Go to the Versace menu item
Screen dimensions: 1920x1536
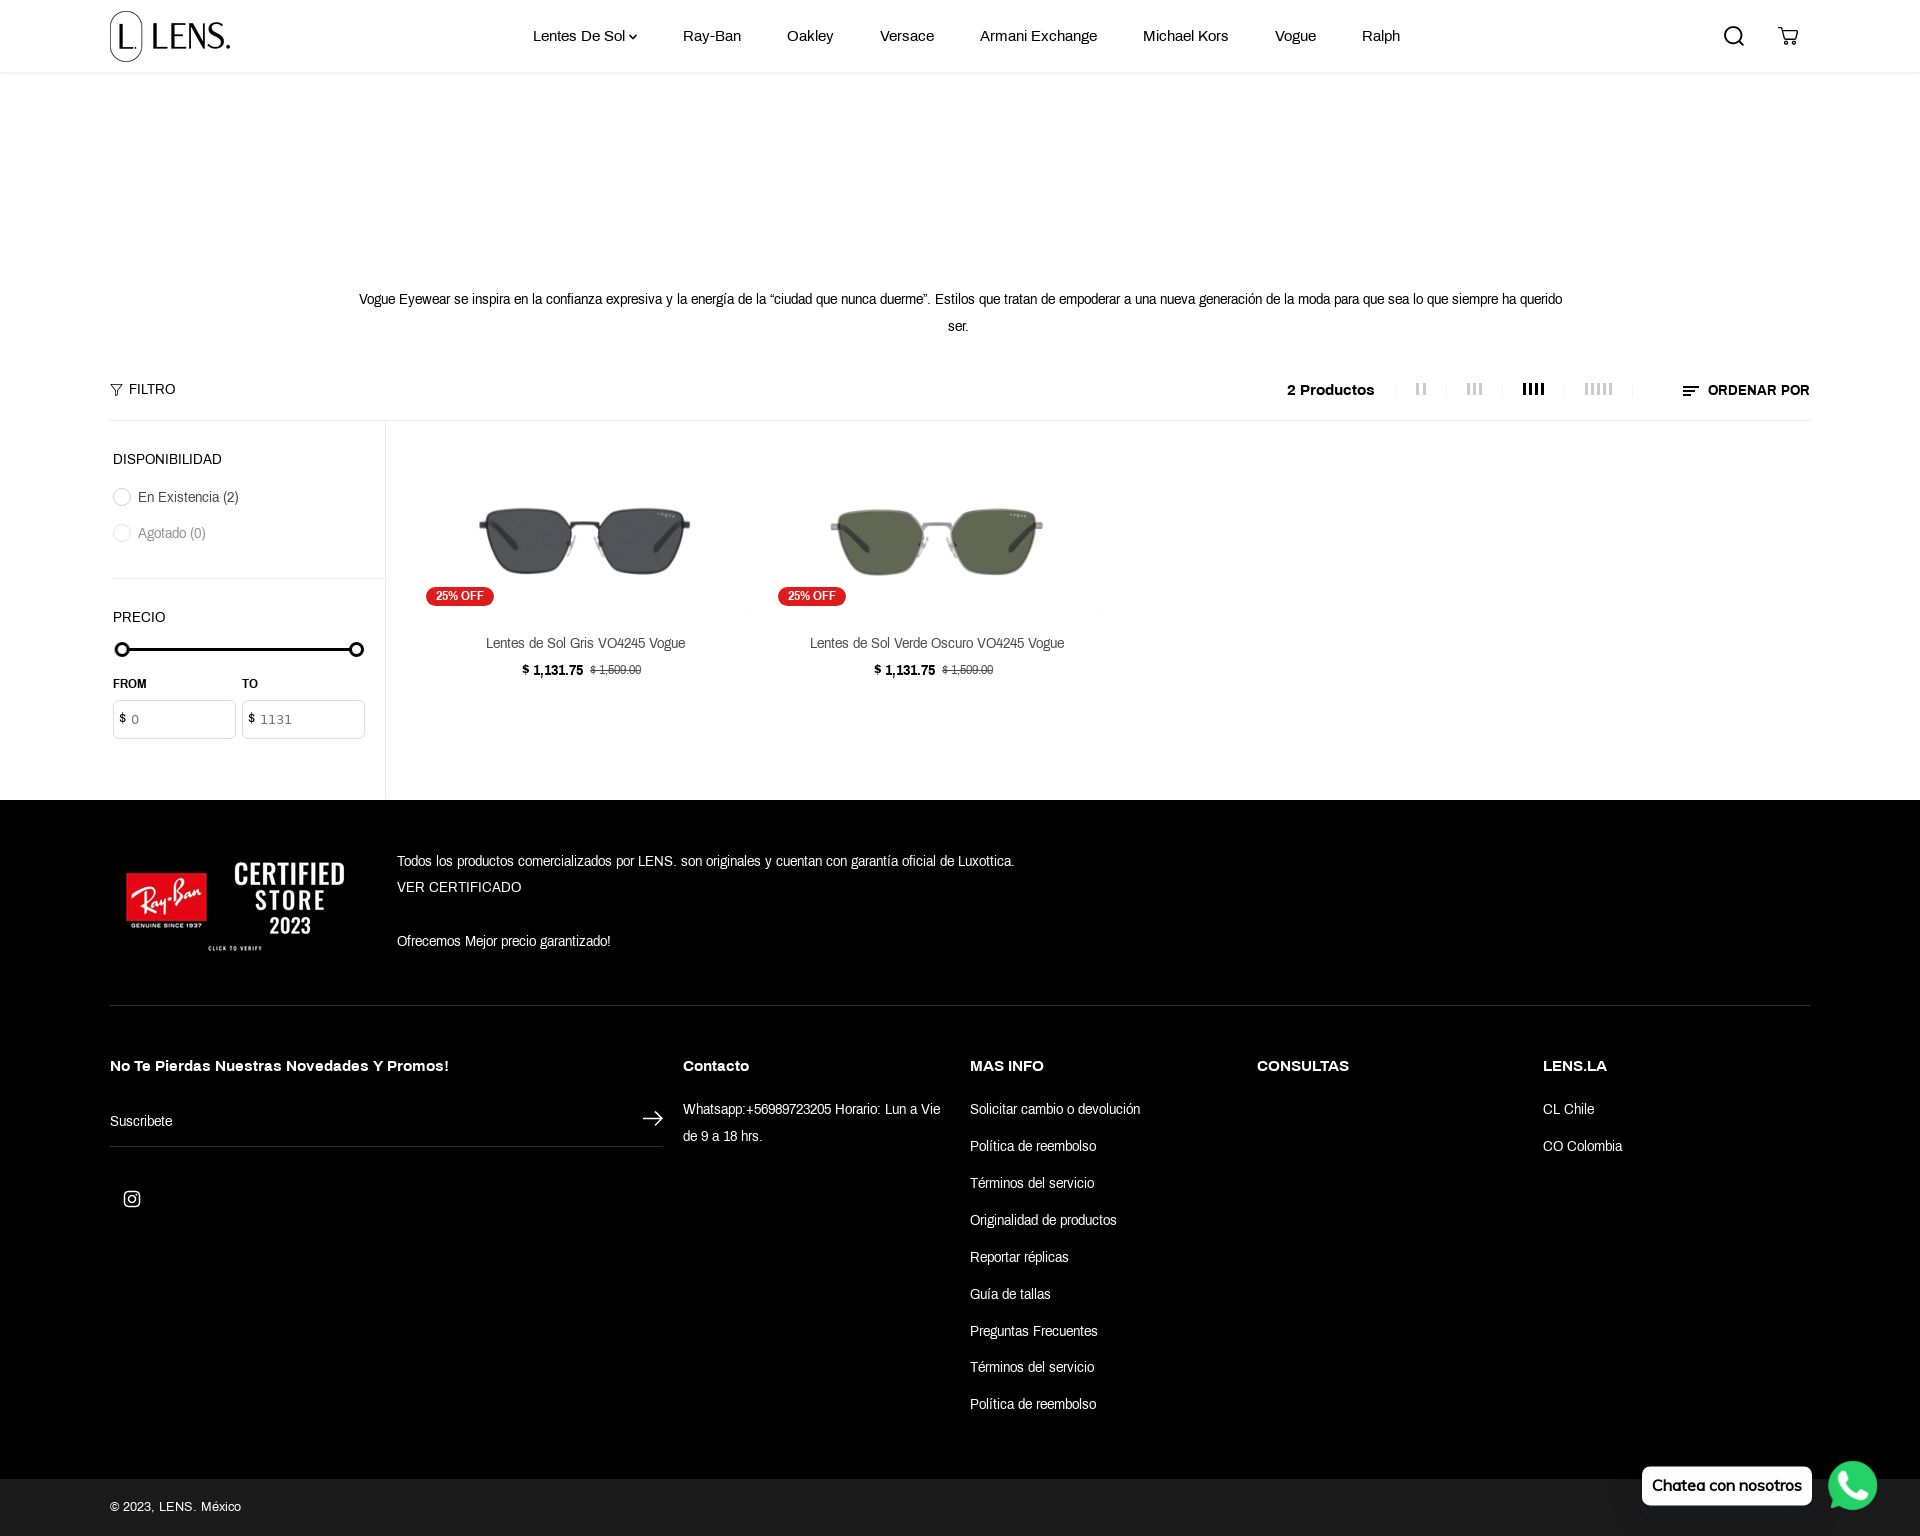pos(907,36)
